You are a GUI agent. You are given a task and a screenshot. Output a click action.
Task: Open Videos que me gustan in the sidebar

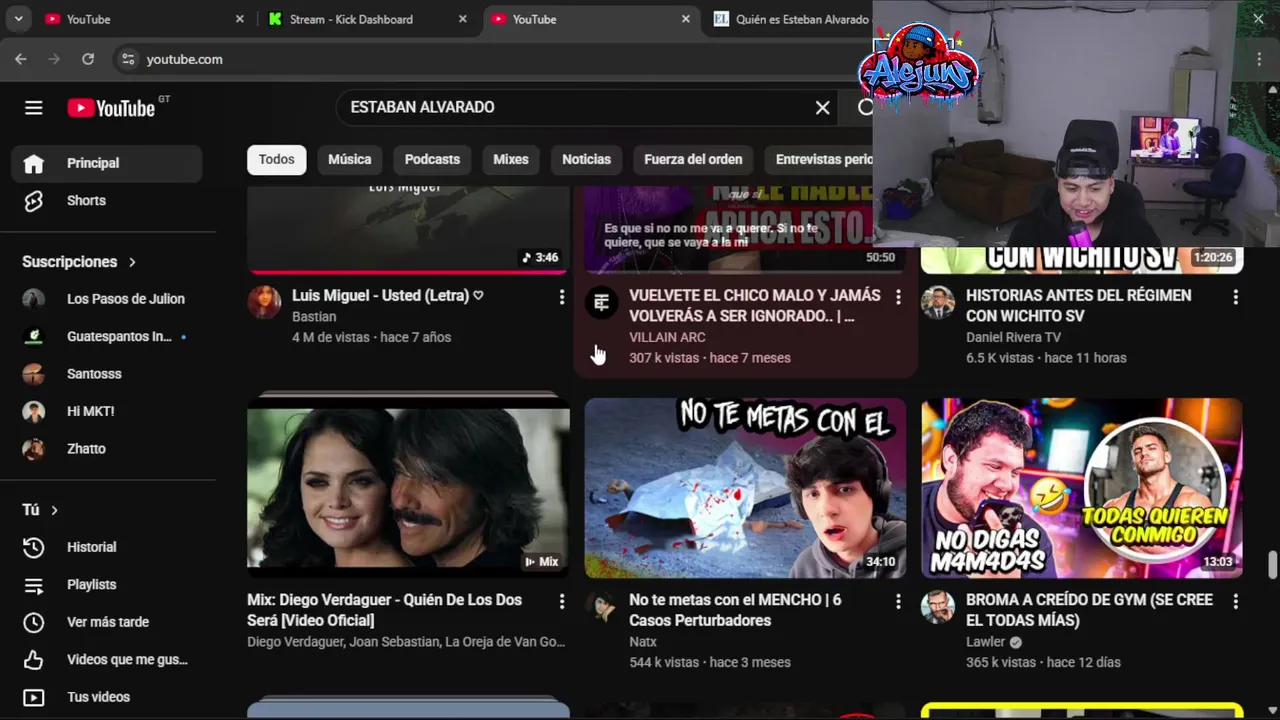(x=106, y=659)
